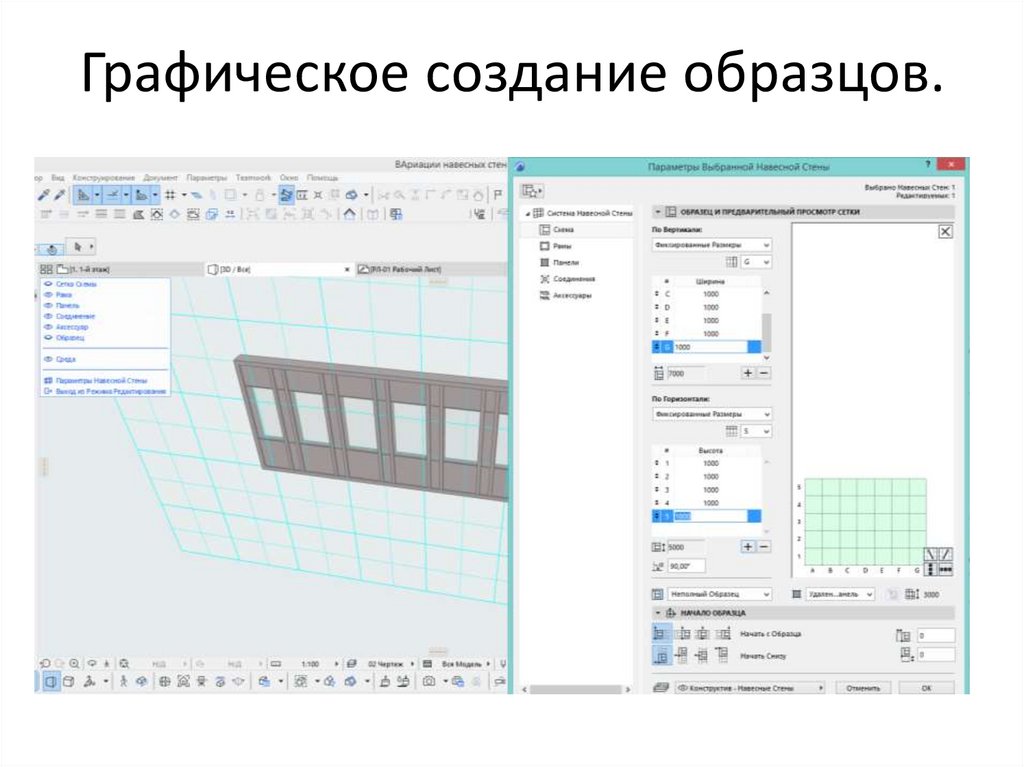This screenshot has width=1024, height=767.
Task: Open the Favorites button in dialog top-left
Action: point(532,191)
